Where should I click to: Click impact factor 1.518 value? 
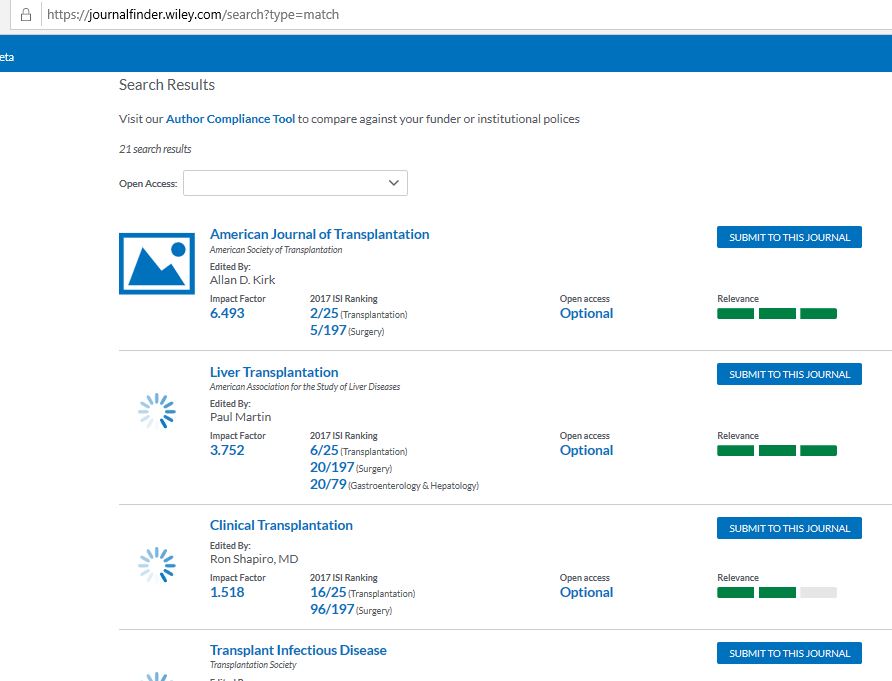click(x=227, y=592)
